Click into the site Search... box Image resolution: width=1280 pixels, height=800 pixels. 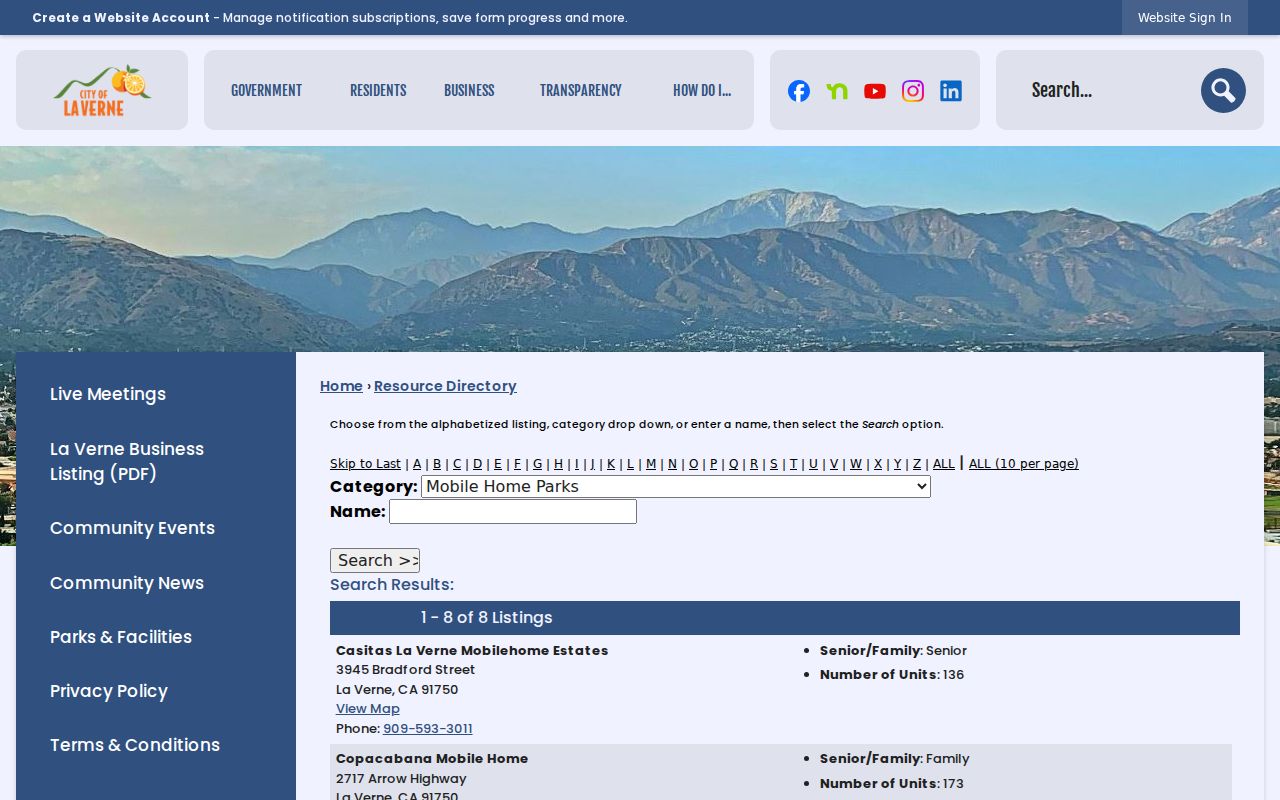pyautogui.click(x=1110, y=90)
